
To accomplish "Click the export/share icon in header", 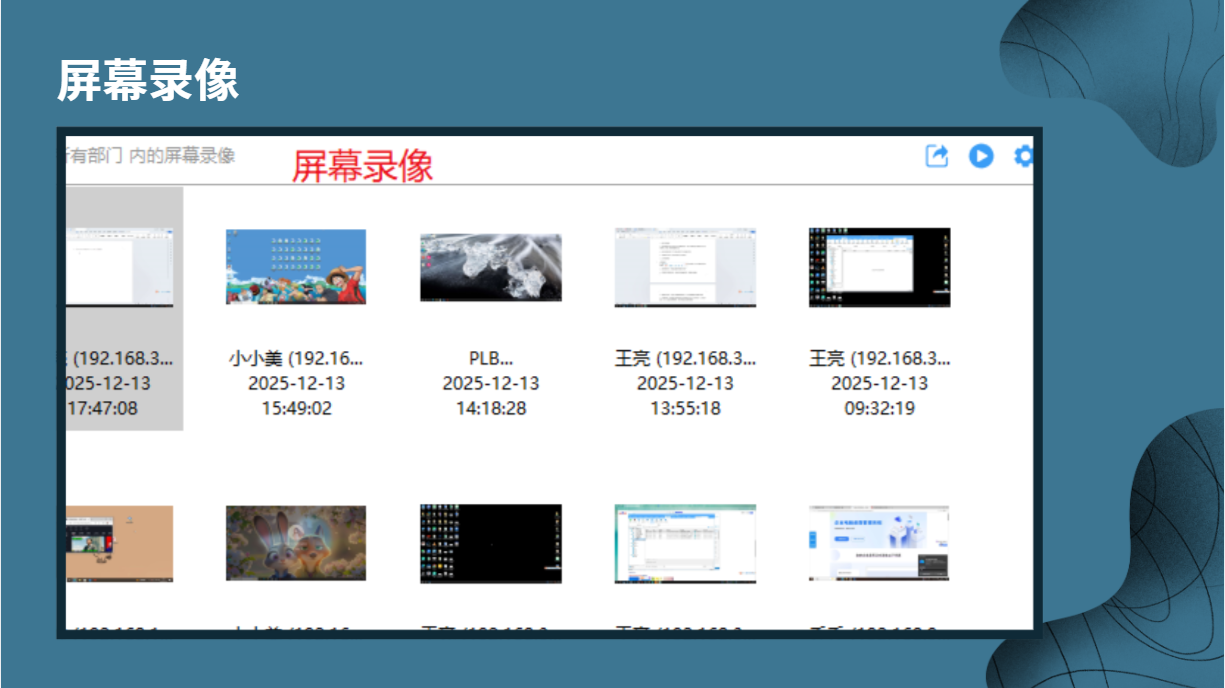I will click(937, 156).
